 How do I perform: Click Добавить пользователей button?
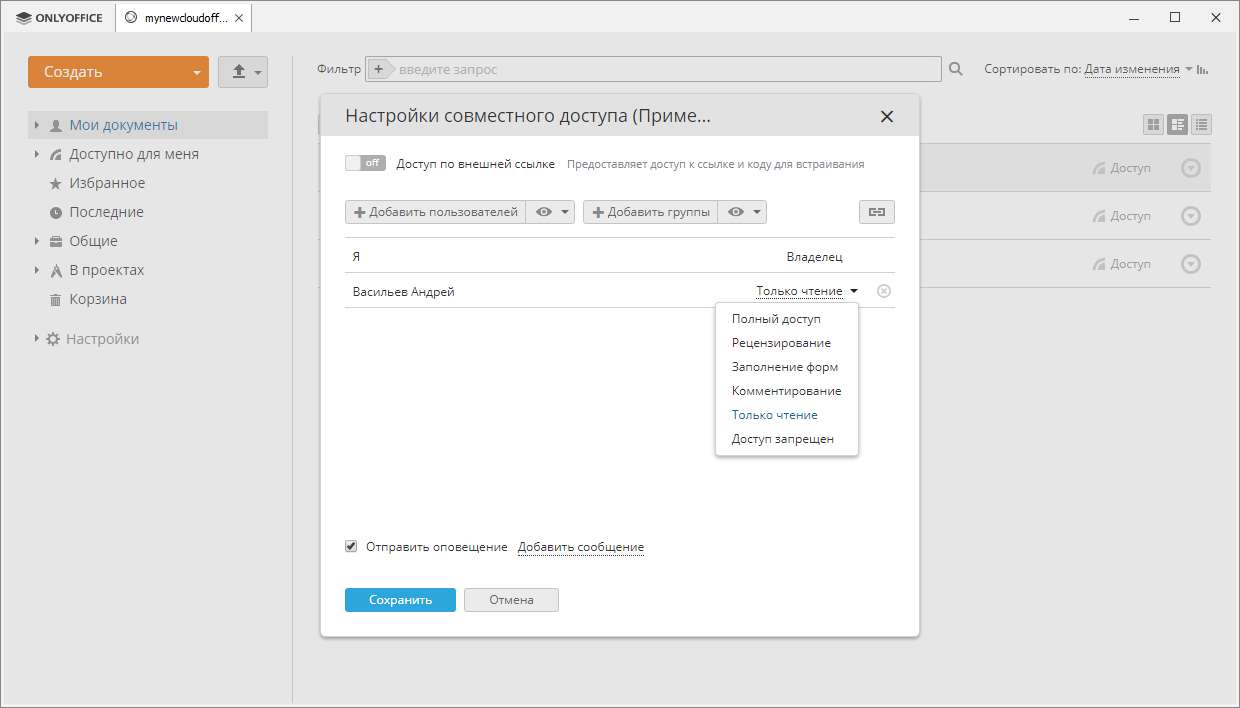pos(435,212)
